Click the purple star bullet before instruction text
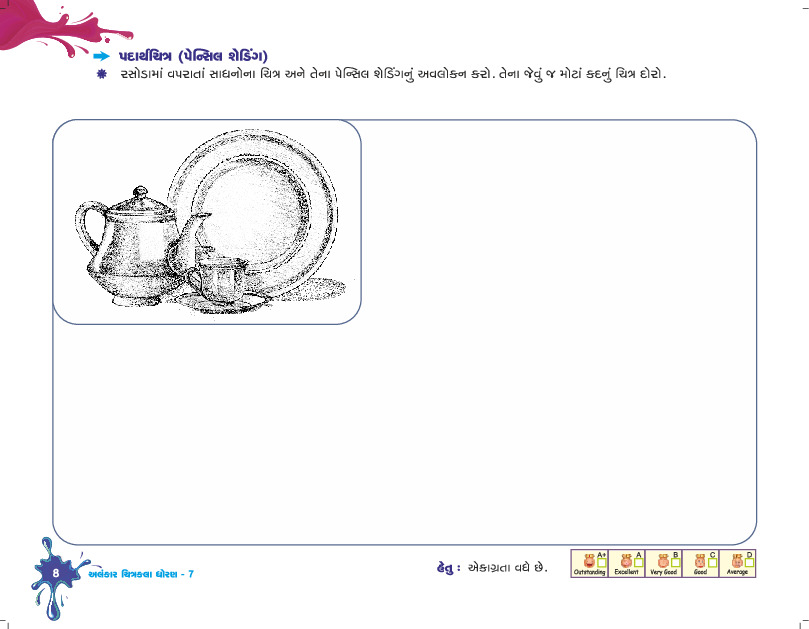The height and width of the screenshot is (629, 809). click(x=102, y=74)
